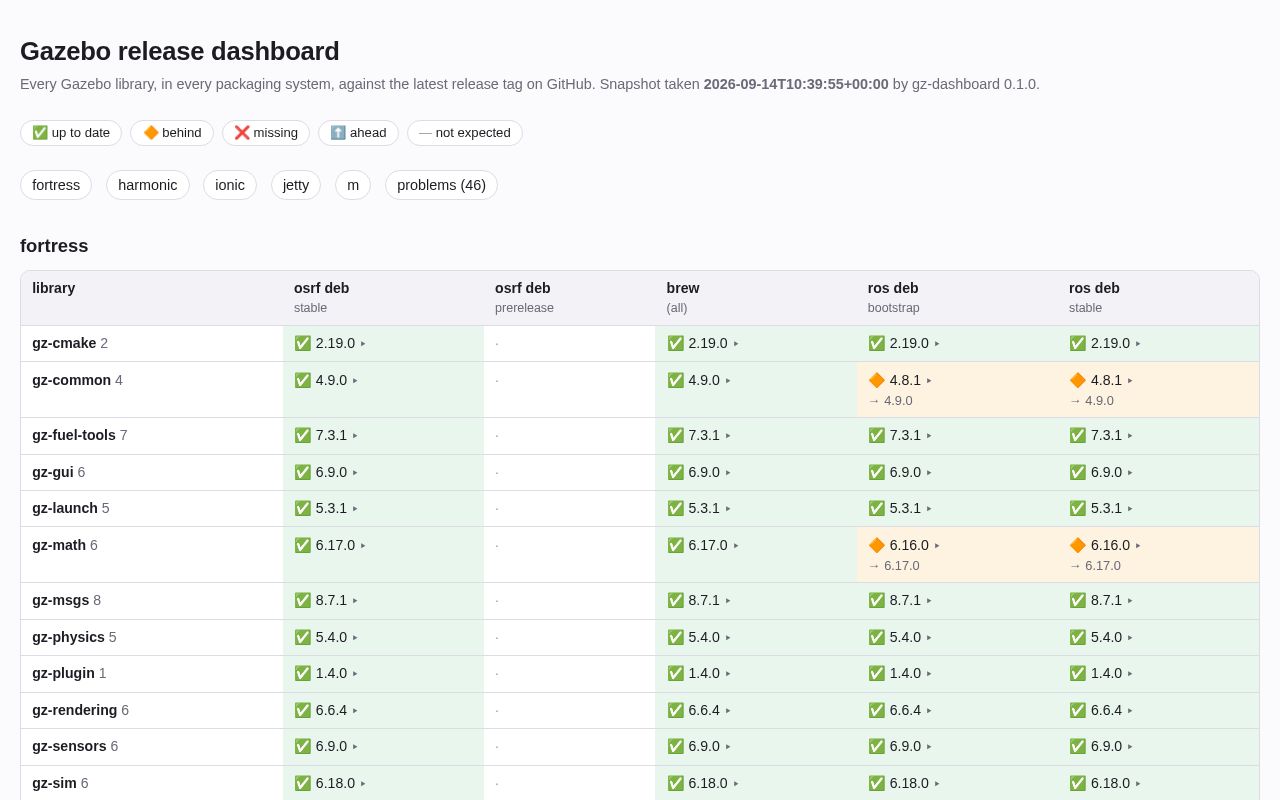Click the gz-common library name
Screen dimensions: 1280x800
[71, 380]
